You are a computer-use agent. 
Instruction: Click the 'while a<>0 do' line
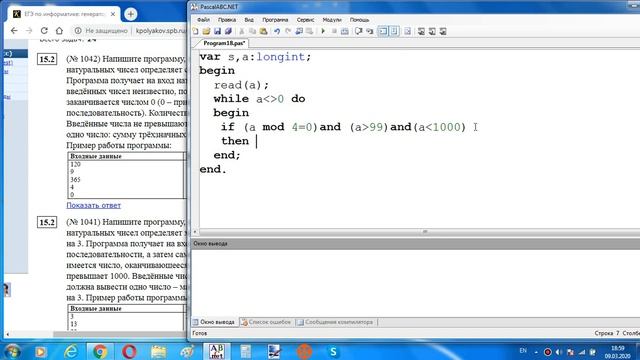[259, 99]
